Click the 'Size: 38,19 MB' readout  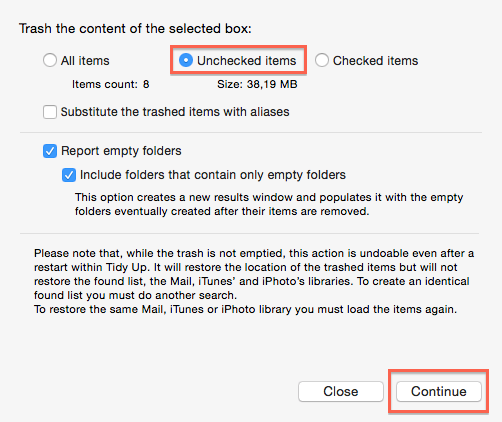pyautogui.click(x=257, y=84)
